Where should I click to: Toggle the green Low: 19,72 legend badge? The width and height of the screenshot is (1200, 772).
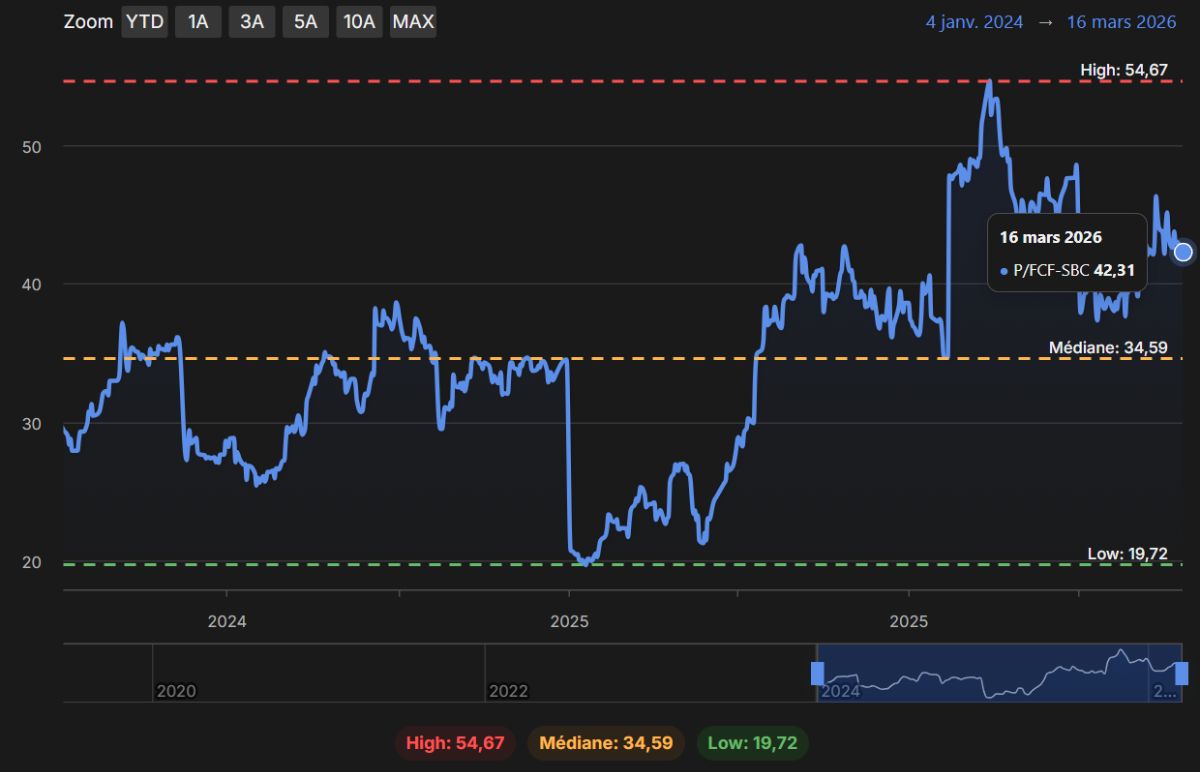(752, 743)
